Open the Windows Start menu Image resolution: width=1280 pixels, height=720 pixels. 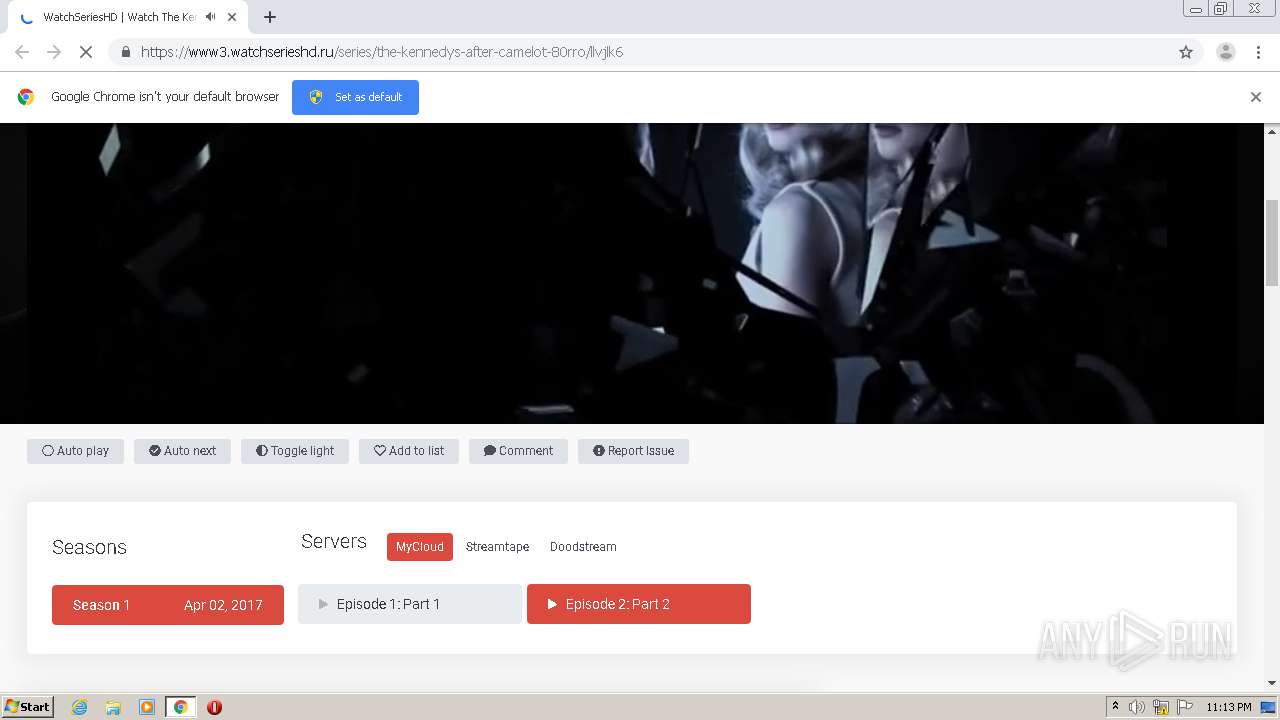[28, 707]
